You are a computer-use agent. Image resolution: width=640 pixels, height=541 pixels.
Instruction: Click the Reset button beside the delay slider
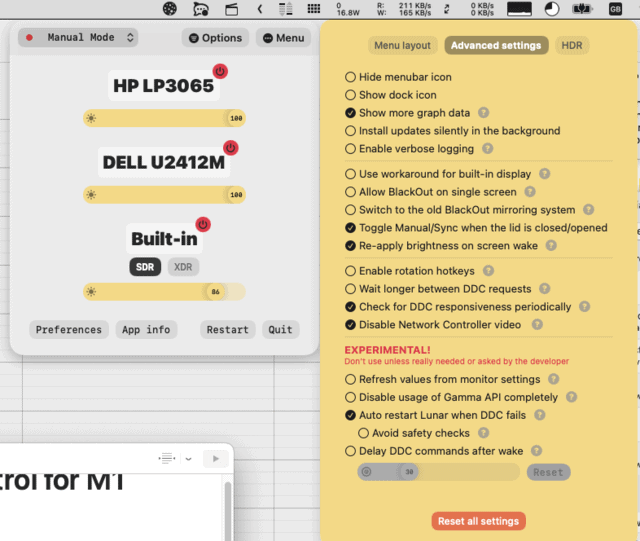pos(548,472)
